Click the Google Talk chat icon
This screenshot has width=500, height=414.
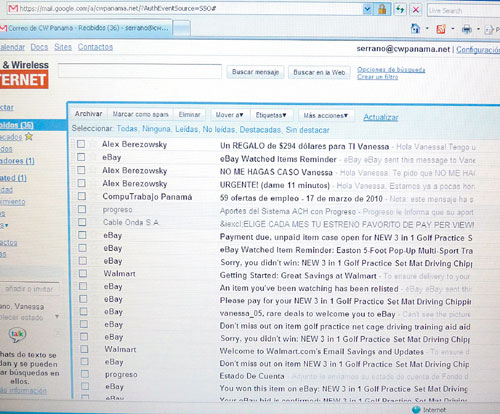(17, 334)
